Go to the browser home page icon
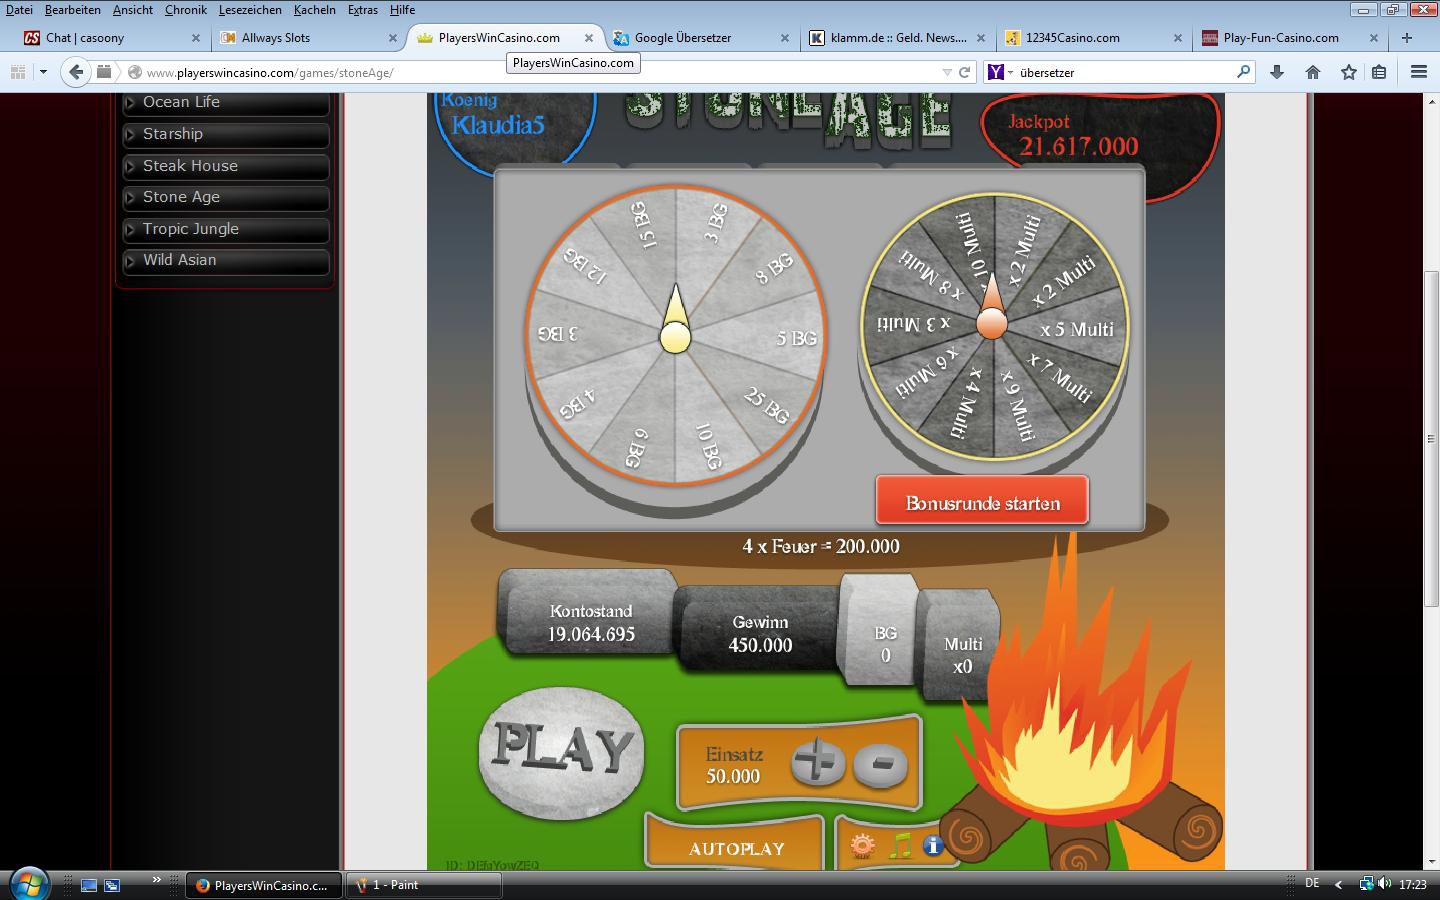The height and width of the screenshot is (900, 1440). pyautogui.click(x=1313, y=72)
